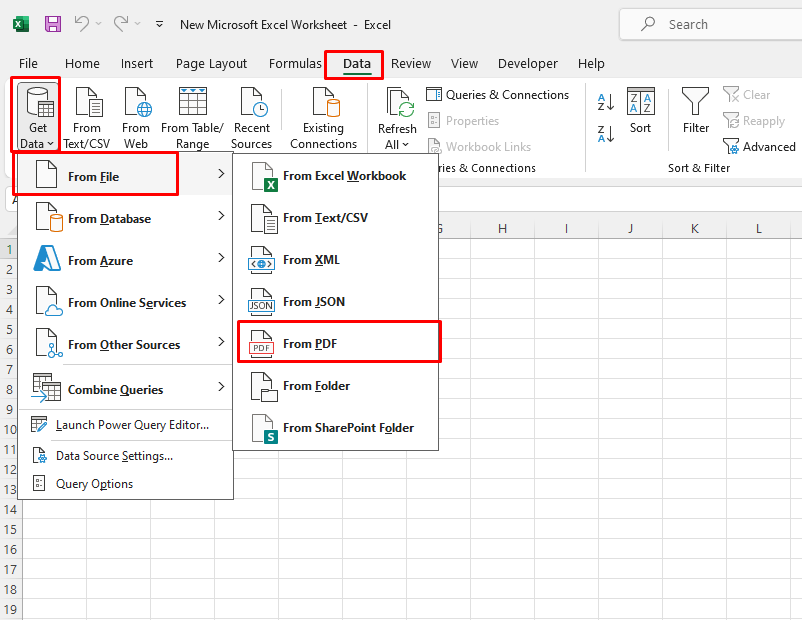Select From PDF option
802x620 pixels.
(x=336, y=344)
